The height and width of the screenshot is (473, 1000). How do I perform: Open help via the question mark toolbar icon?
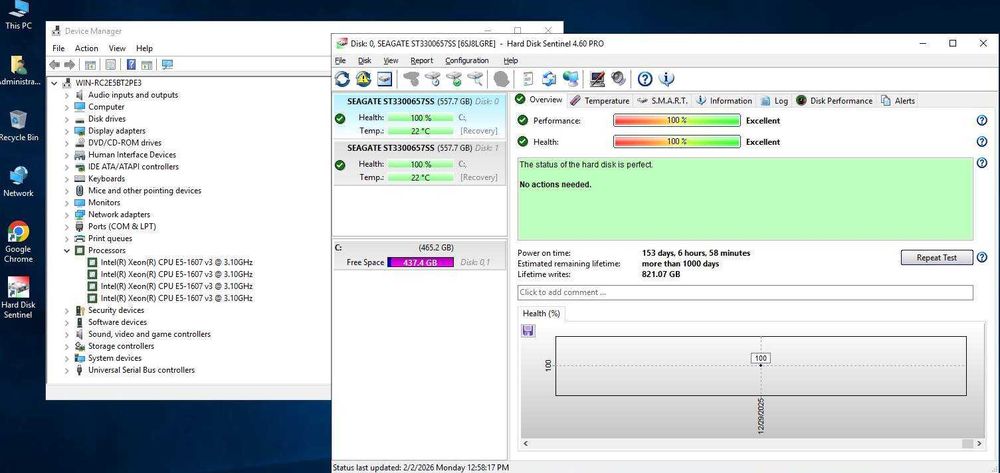[x=645, y=78]
